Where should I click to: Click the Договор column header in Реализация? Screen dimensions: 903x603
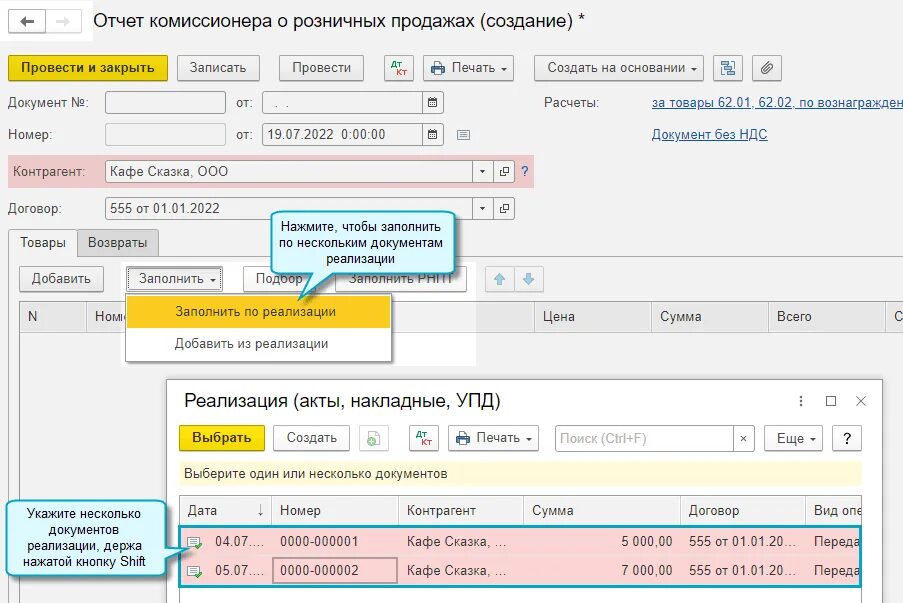pyautogui.click(x=742, y=510)
